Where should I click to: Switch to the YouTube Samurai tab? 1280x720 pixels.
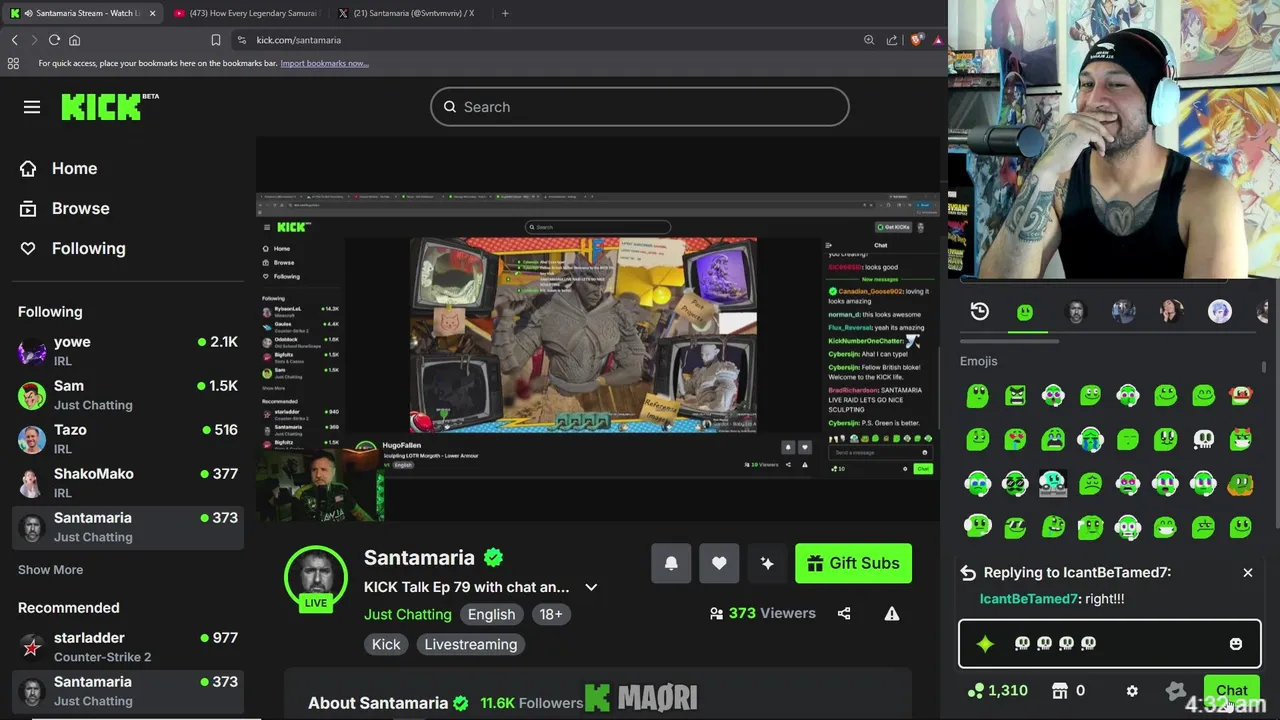[245, 13]
